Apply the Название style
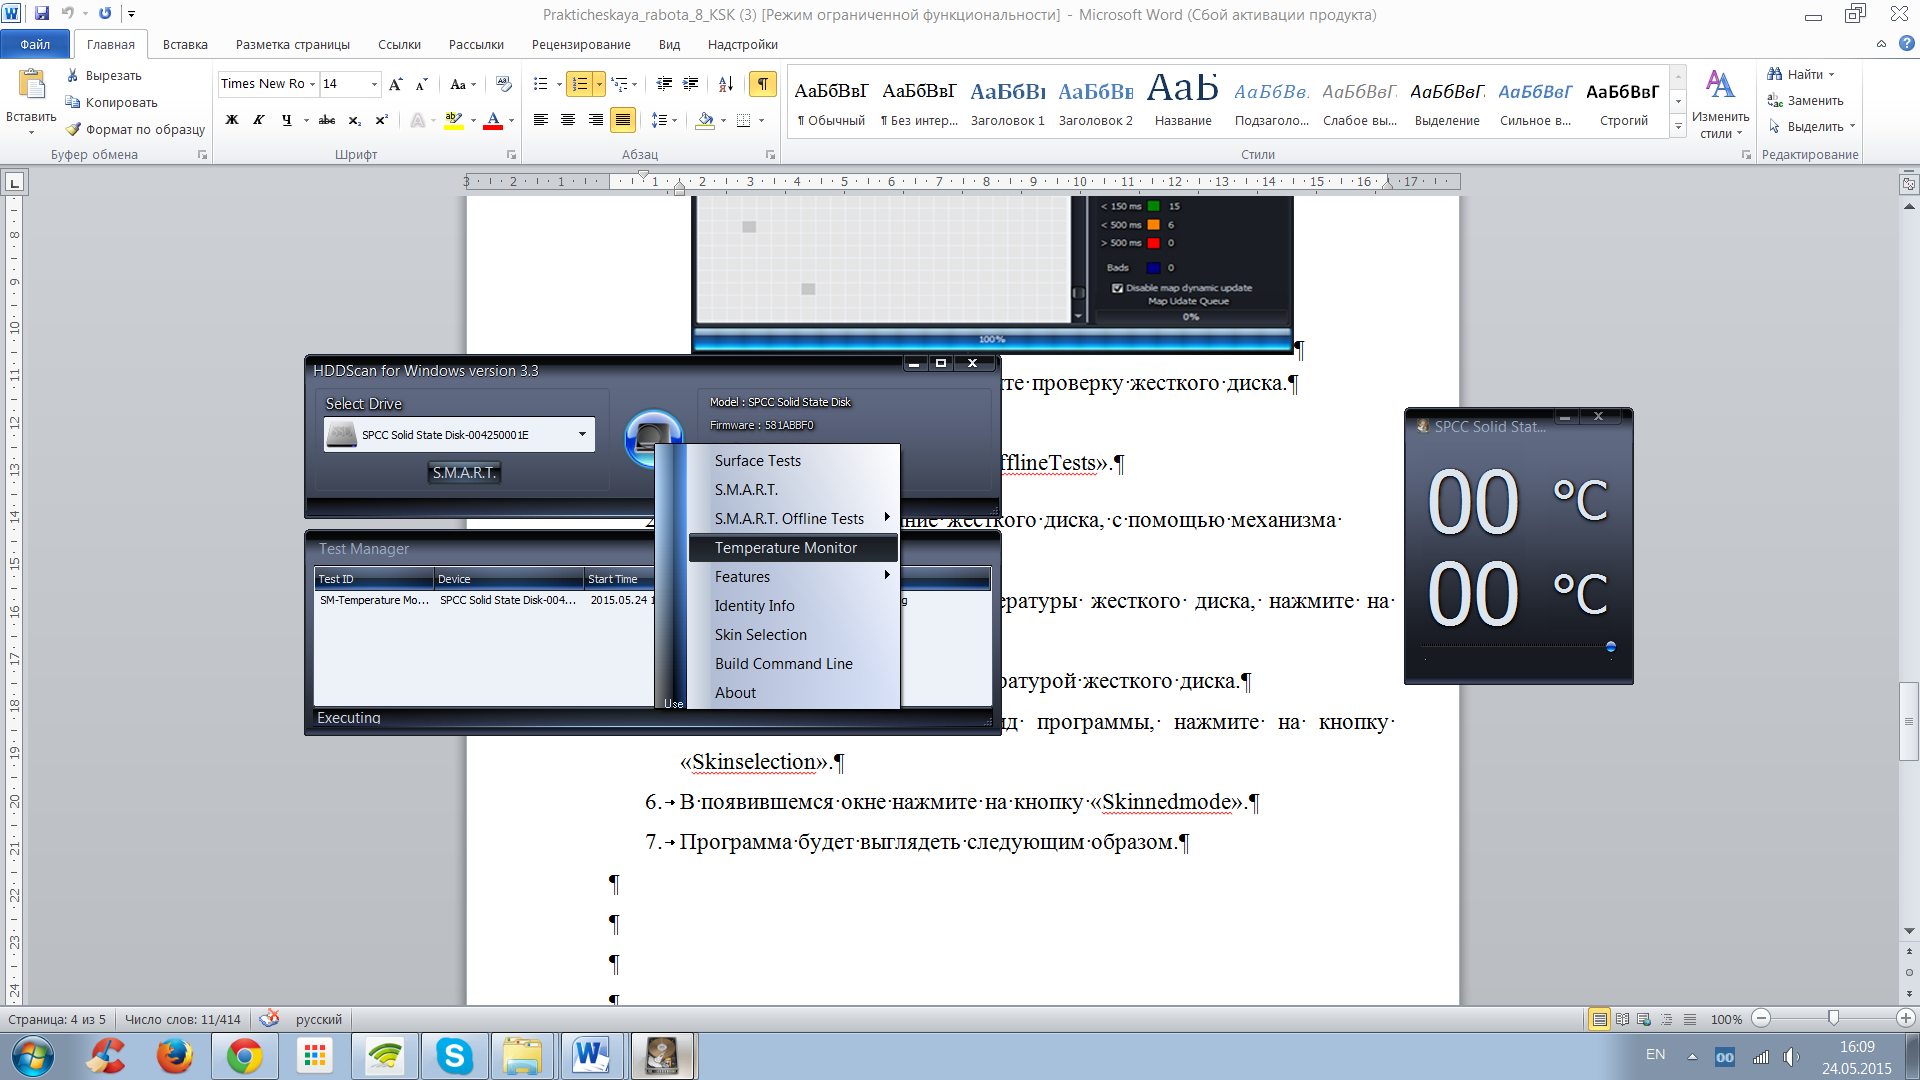Image resolution: width=1920 pixels, height=1080 pixels. [1183, 101]
